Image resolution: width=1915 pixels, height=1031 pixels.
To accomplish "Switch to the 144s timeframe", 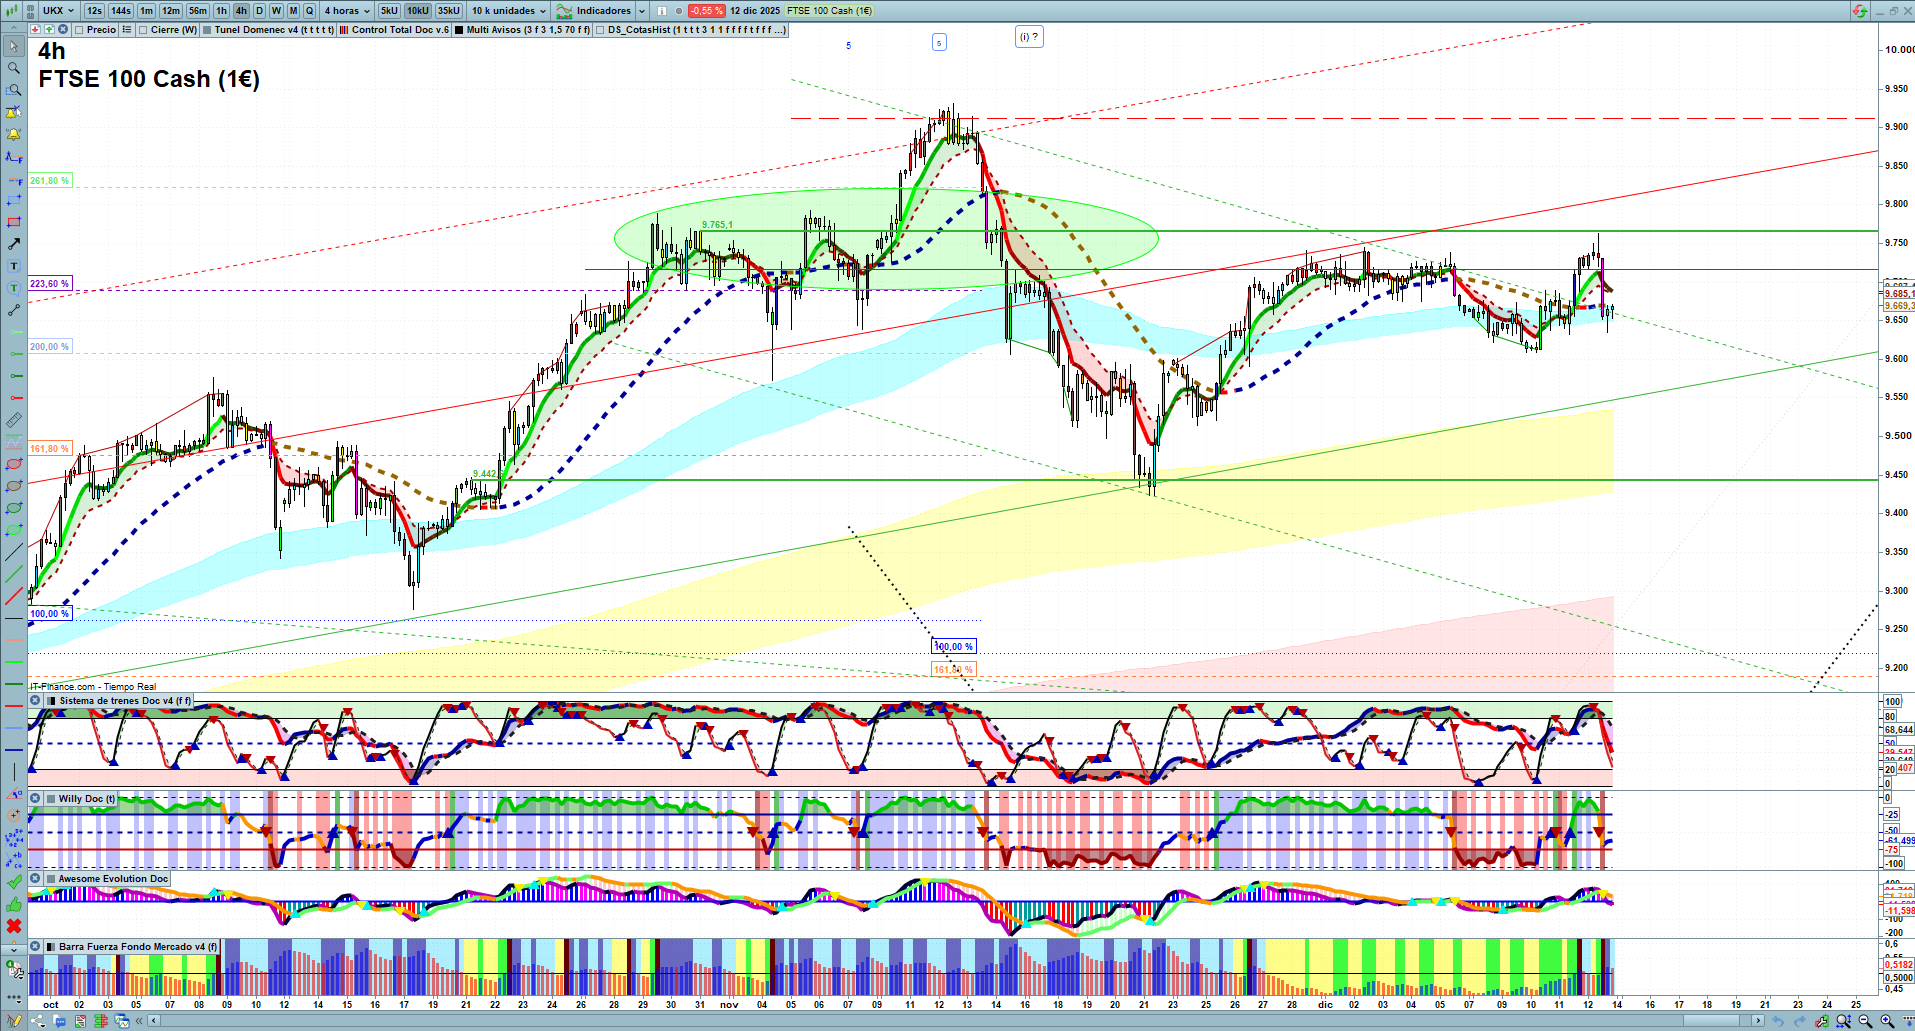I will [121, 11].
